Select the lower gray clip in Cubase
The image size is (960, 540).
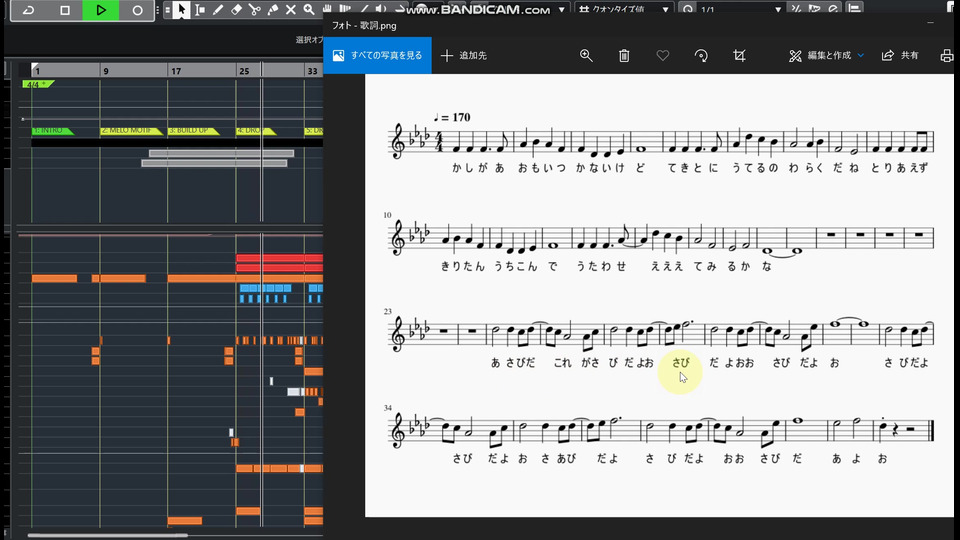point(214,163)
